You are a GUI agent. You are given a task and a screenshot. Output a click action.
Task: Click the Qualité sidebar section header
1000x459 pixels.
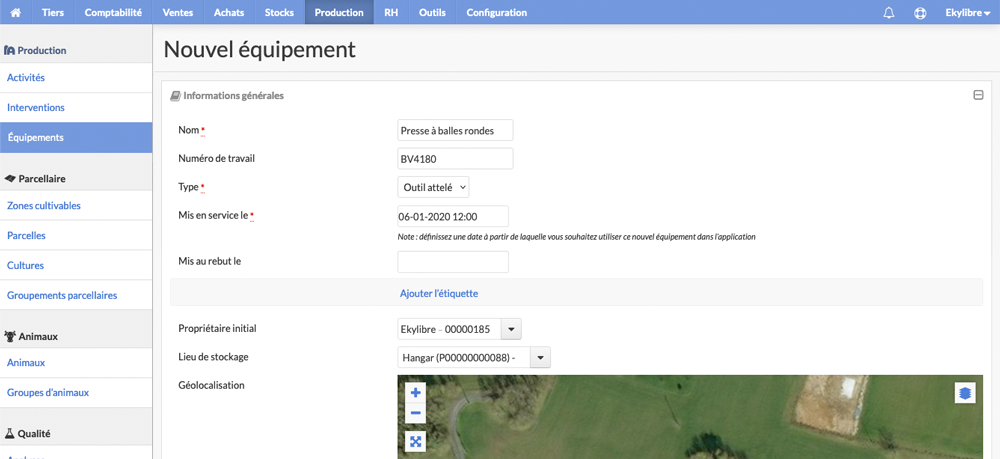27,434
